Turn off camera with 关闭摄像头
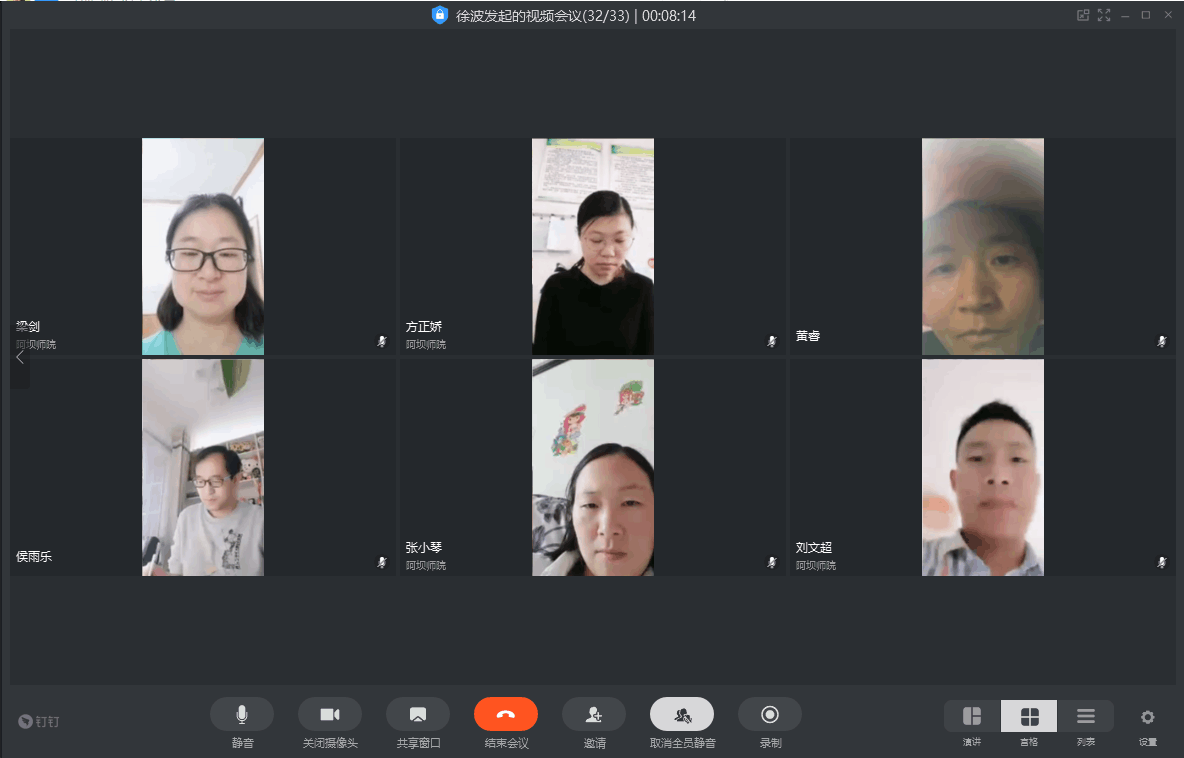 coord(329,714)
